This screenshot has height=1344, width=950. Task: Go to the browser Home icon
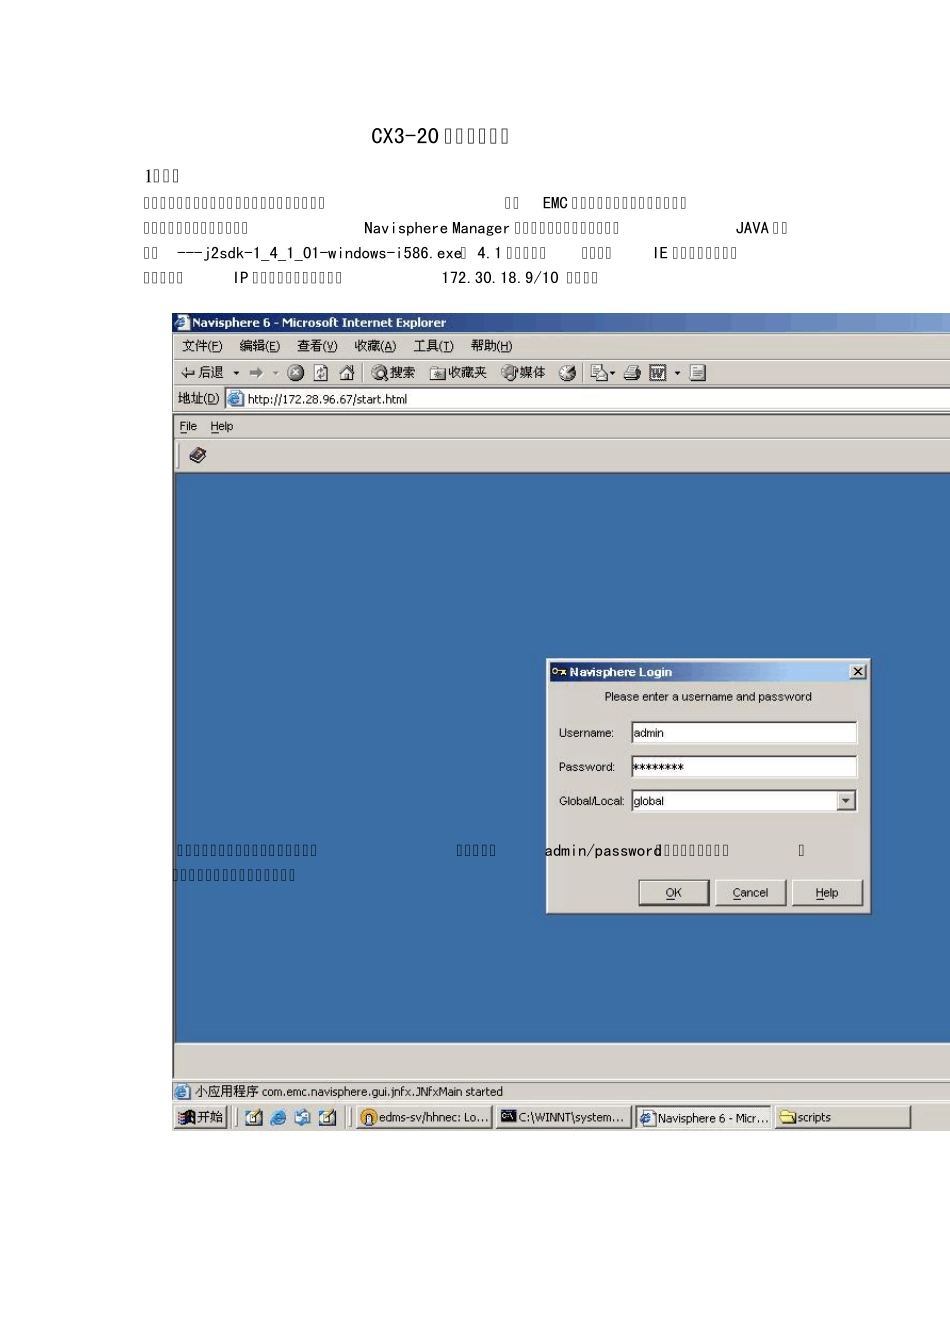pos(346,373)
